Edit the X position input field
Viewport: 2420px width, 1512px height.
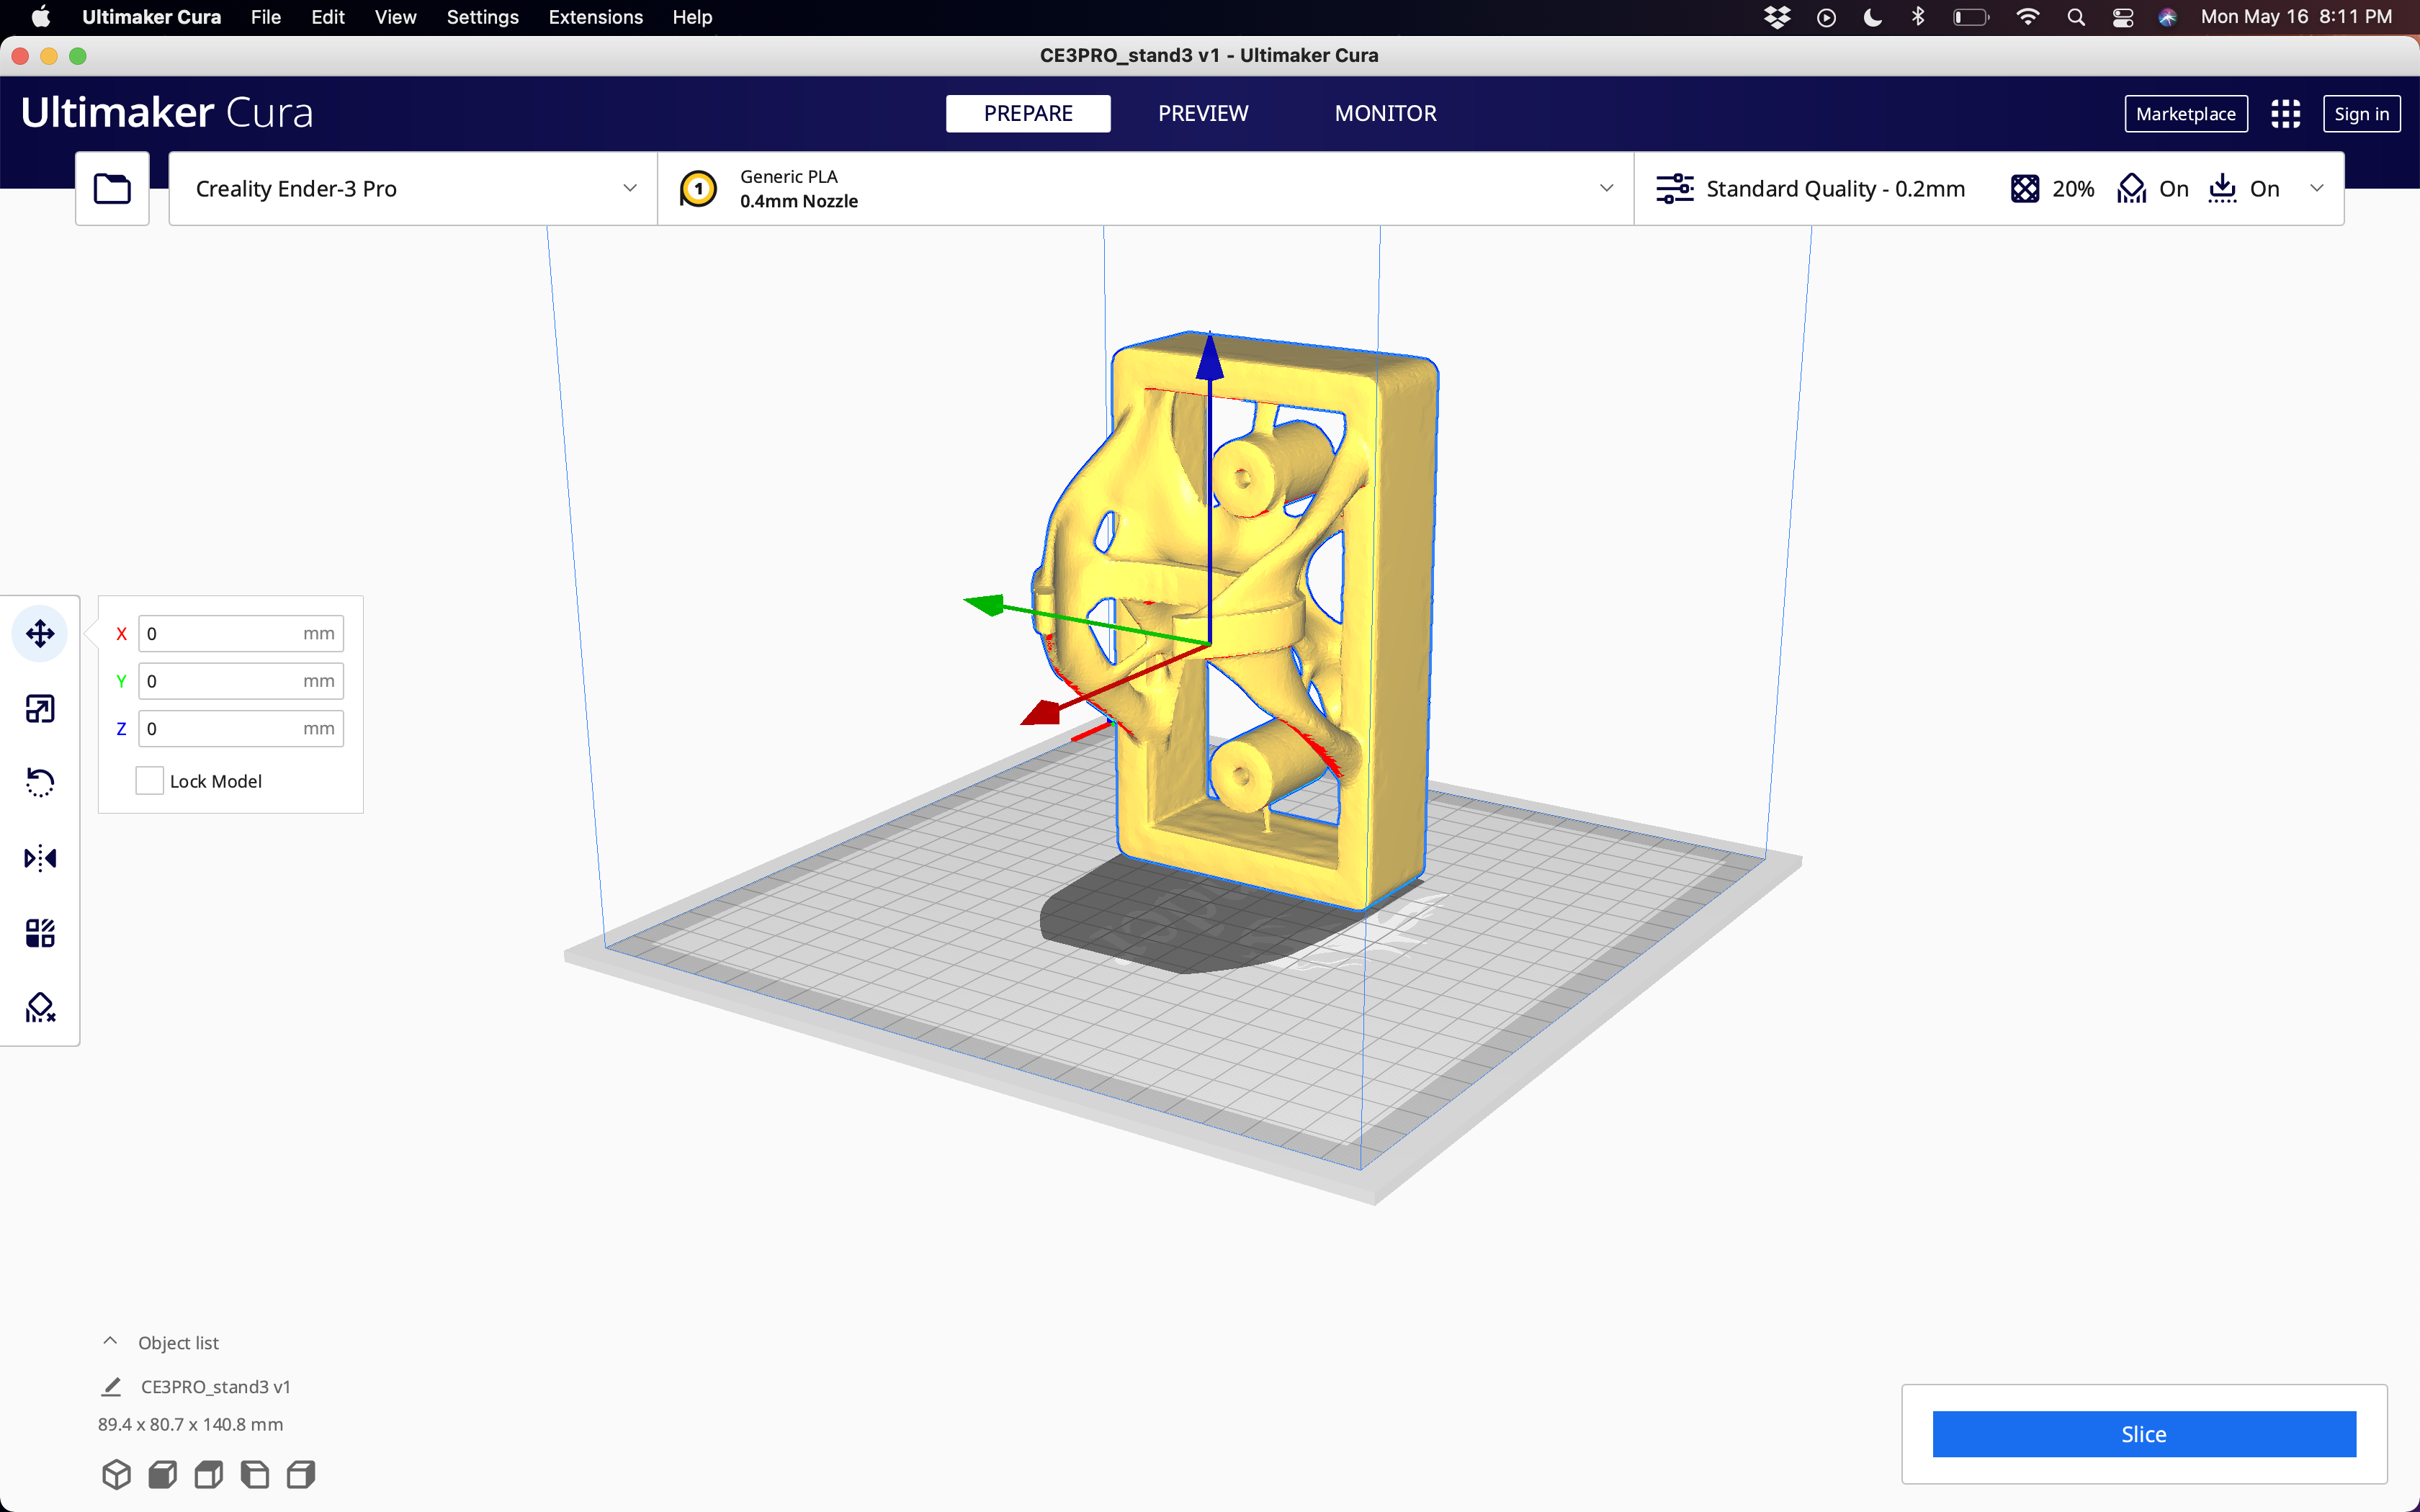pos(238,632)
